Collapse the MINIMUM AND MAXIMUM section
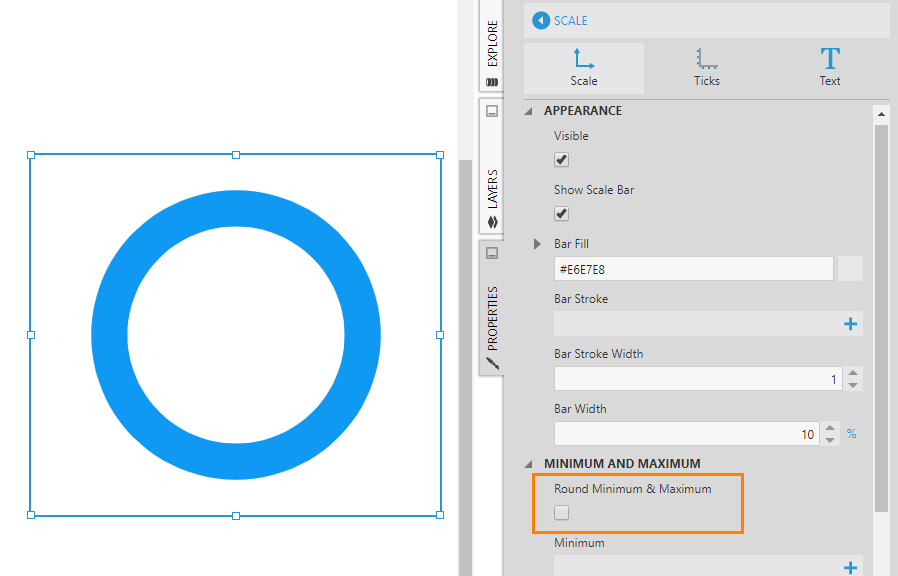Screen dimensions: 898x576 click(529, 464)
